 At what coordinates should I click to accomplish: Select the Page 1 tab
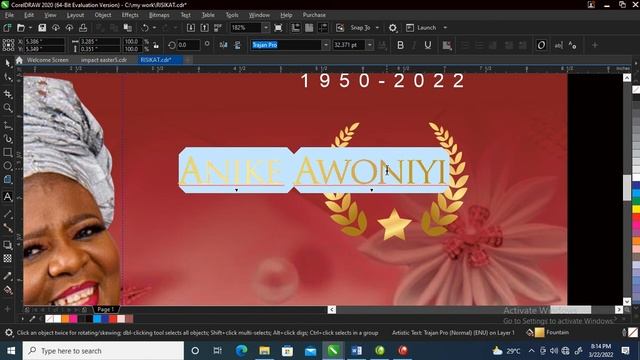107,309
